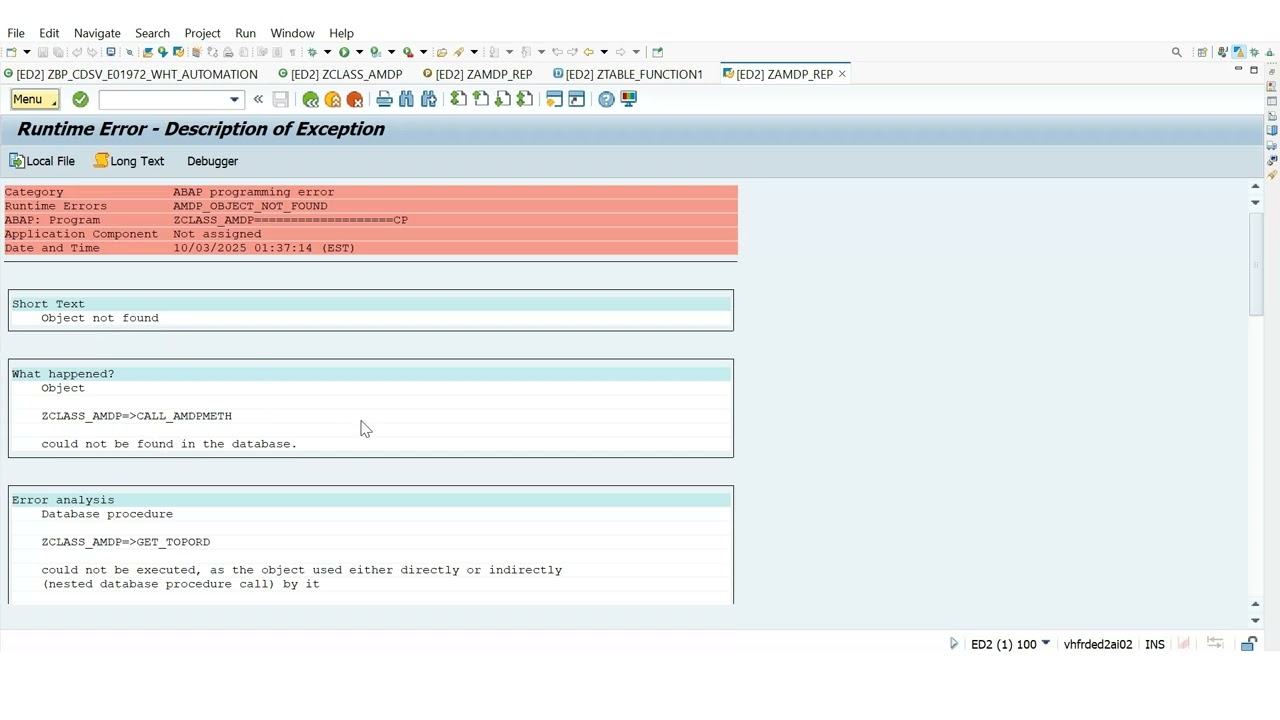The image size is (1280, 720).
Task: Click the lock icon in status bar
Action: click(x=1248, y=644)
